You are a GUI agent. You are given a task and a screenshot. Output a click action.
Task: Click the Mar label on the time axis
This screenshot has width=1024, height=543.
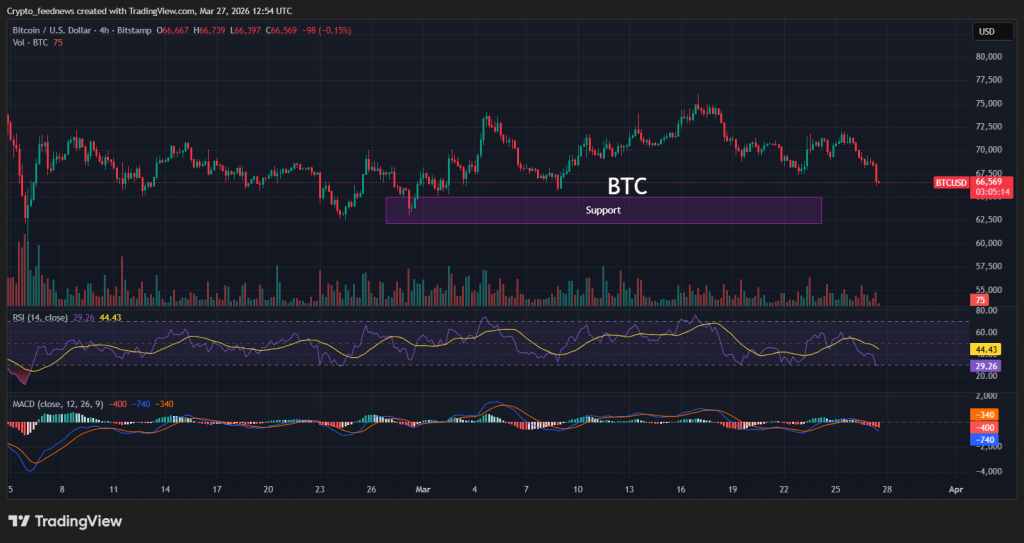[x=423, y=491]
